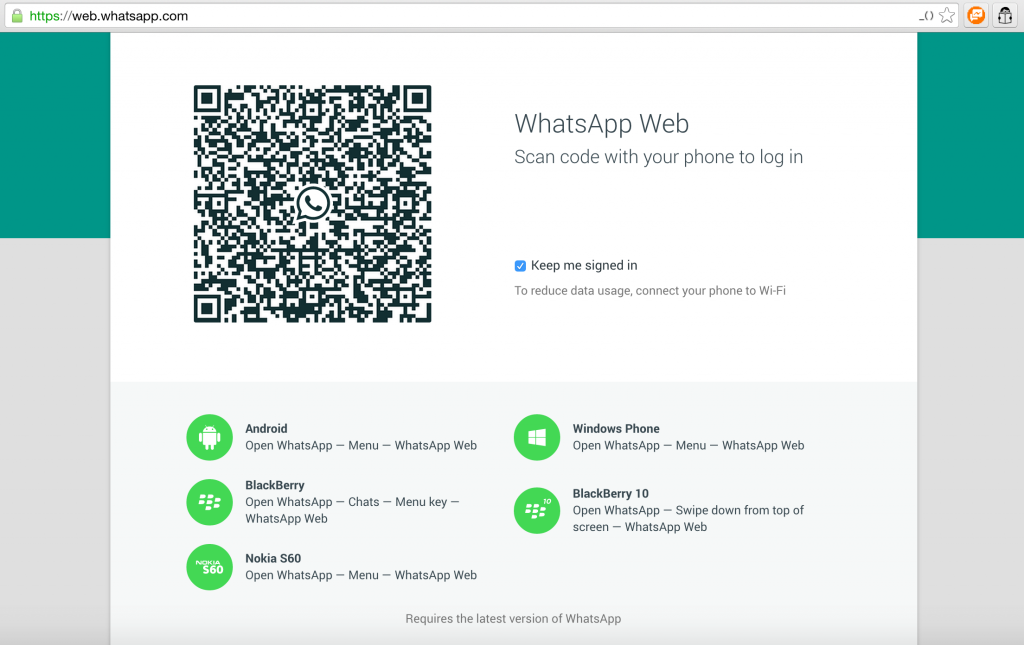Click 'Requires the latest version of WhatsApp' text
Viewport: 1024px width, 645px height.
[513, 619]
